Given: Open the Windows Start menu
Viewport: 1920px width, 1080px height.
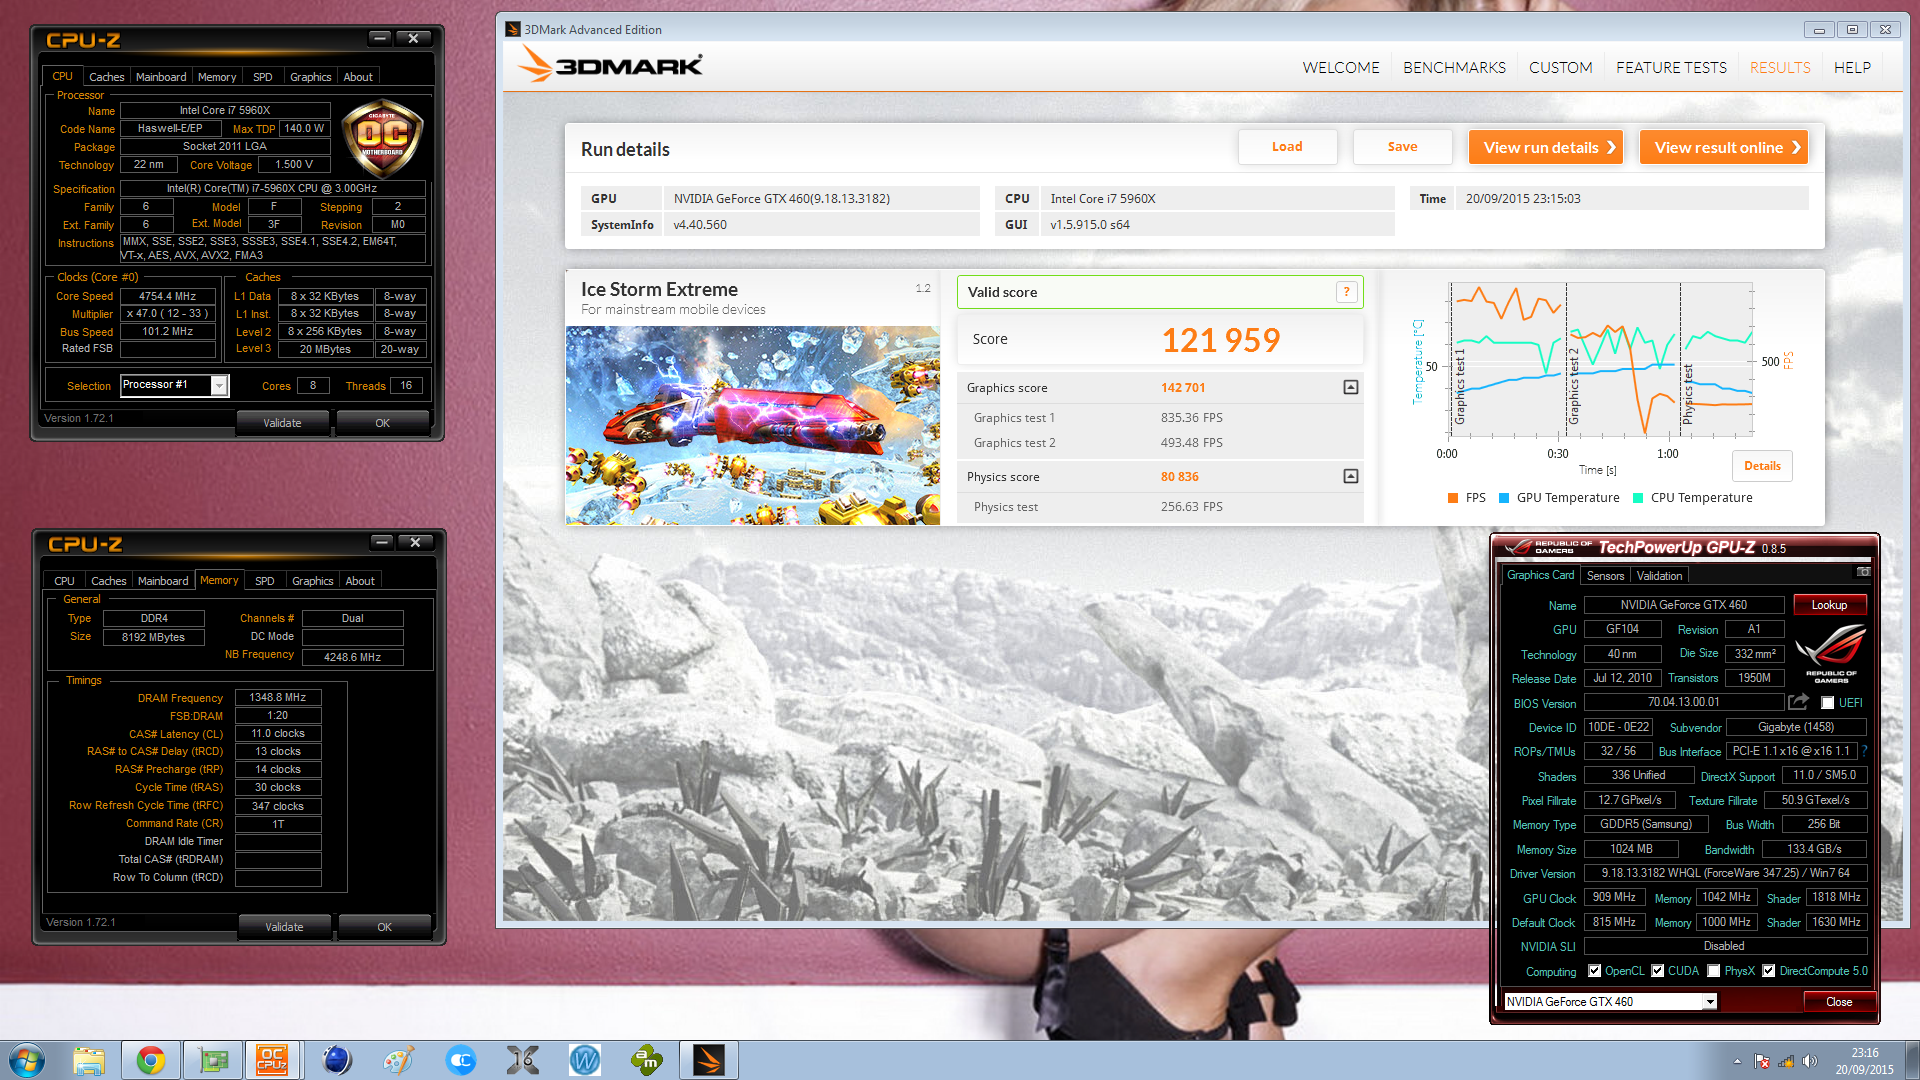Looking at the screenshot, I should point(26,1060).
